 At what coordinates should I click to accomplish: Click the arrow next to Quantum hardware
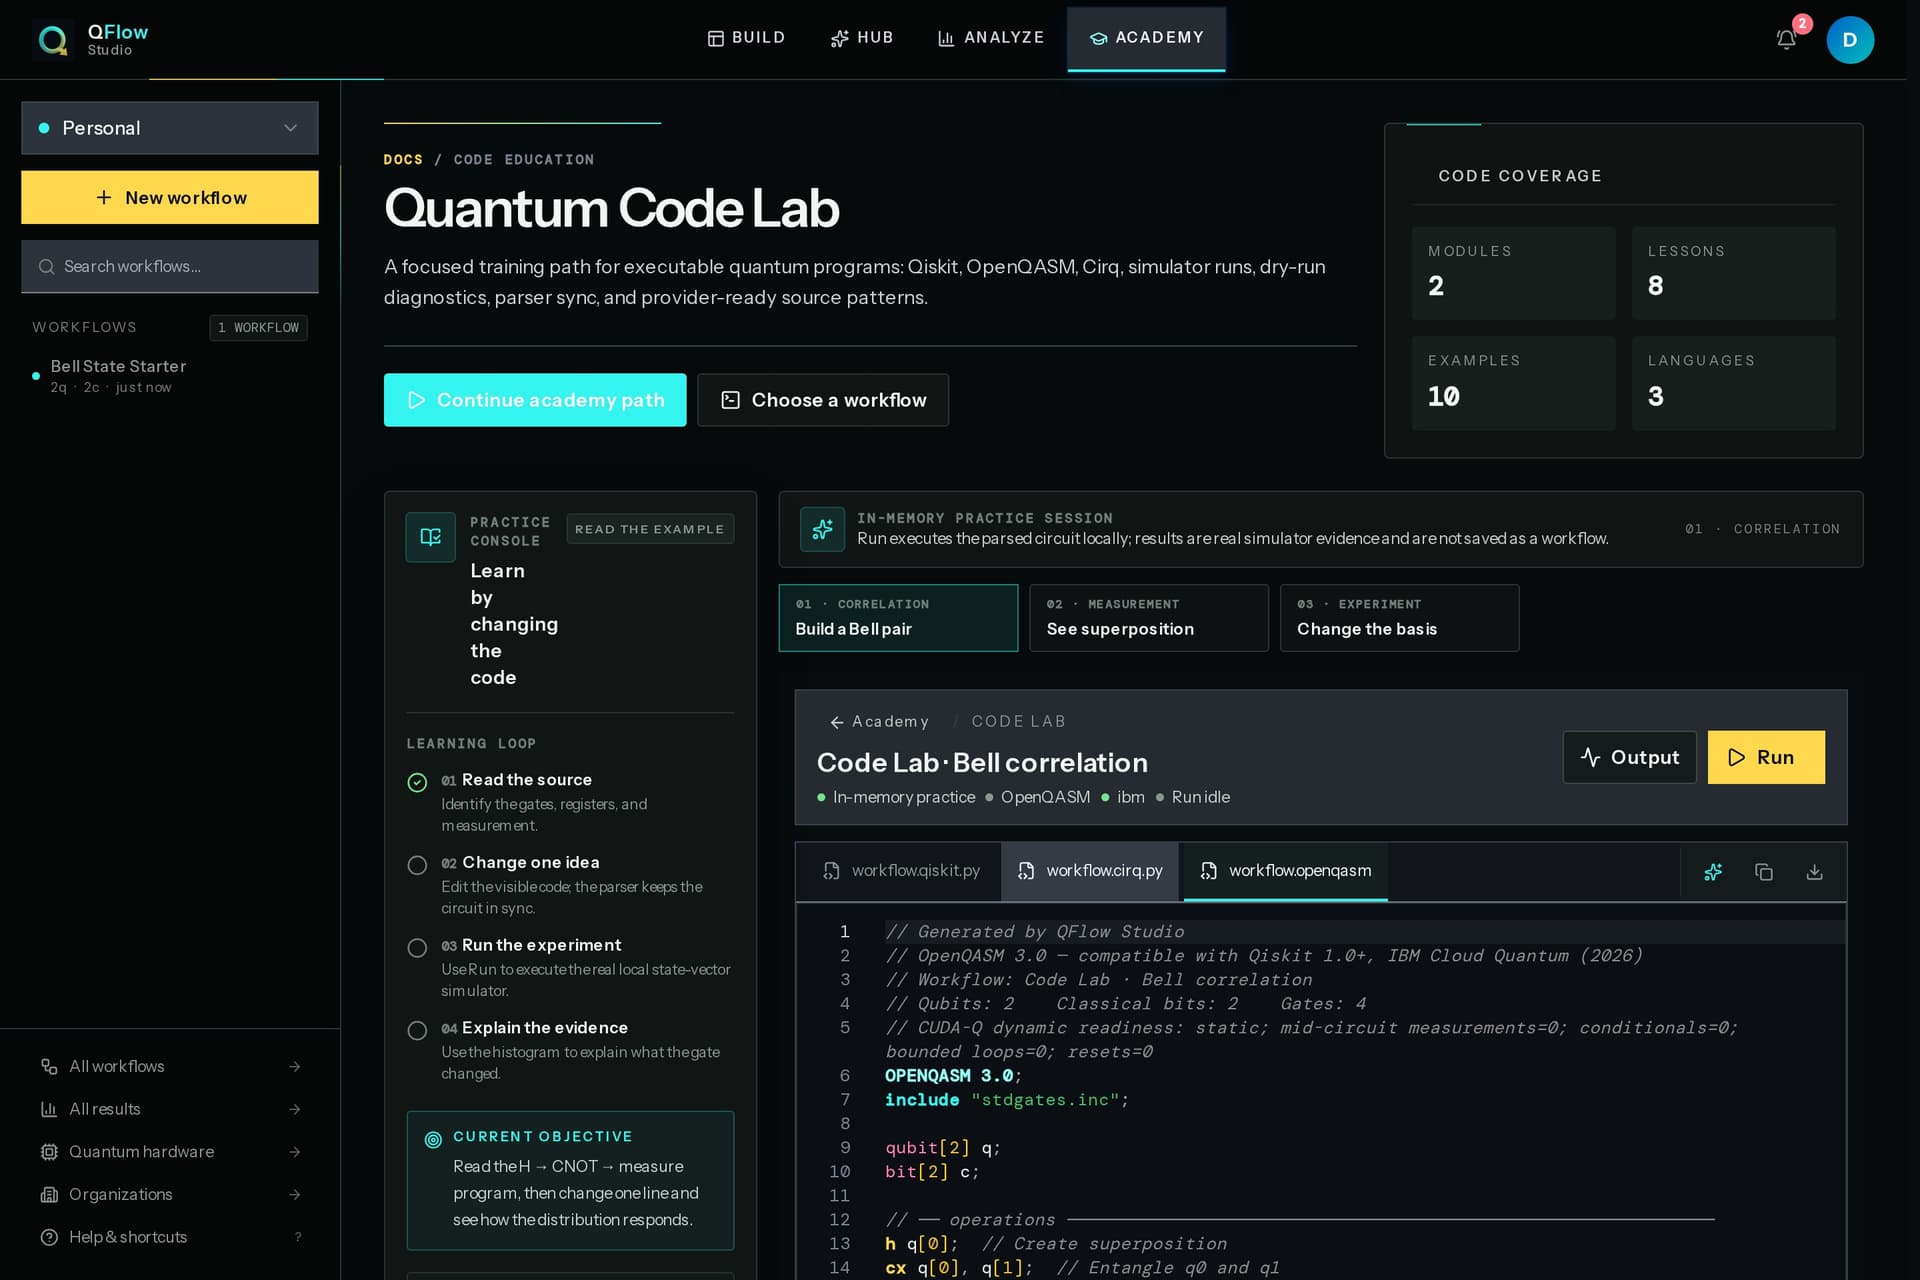click(295, 1152)
